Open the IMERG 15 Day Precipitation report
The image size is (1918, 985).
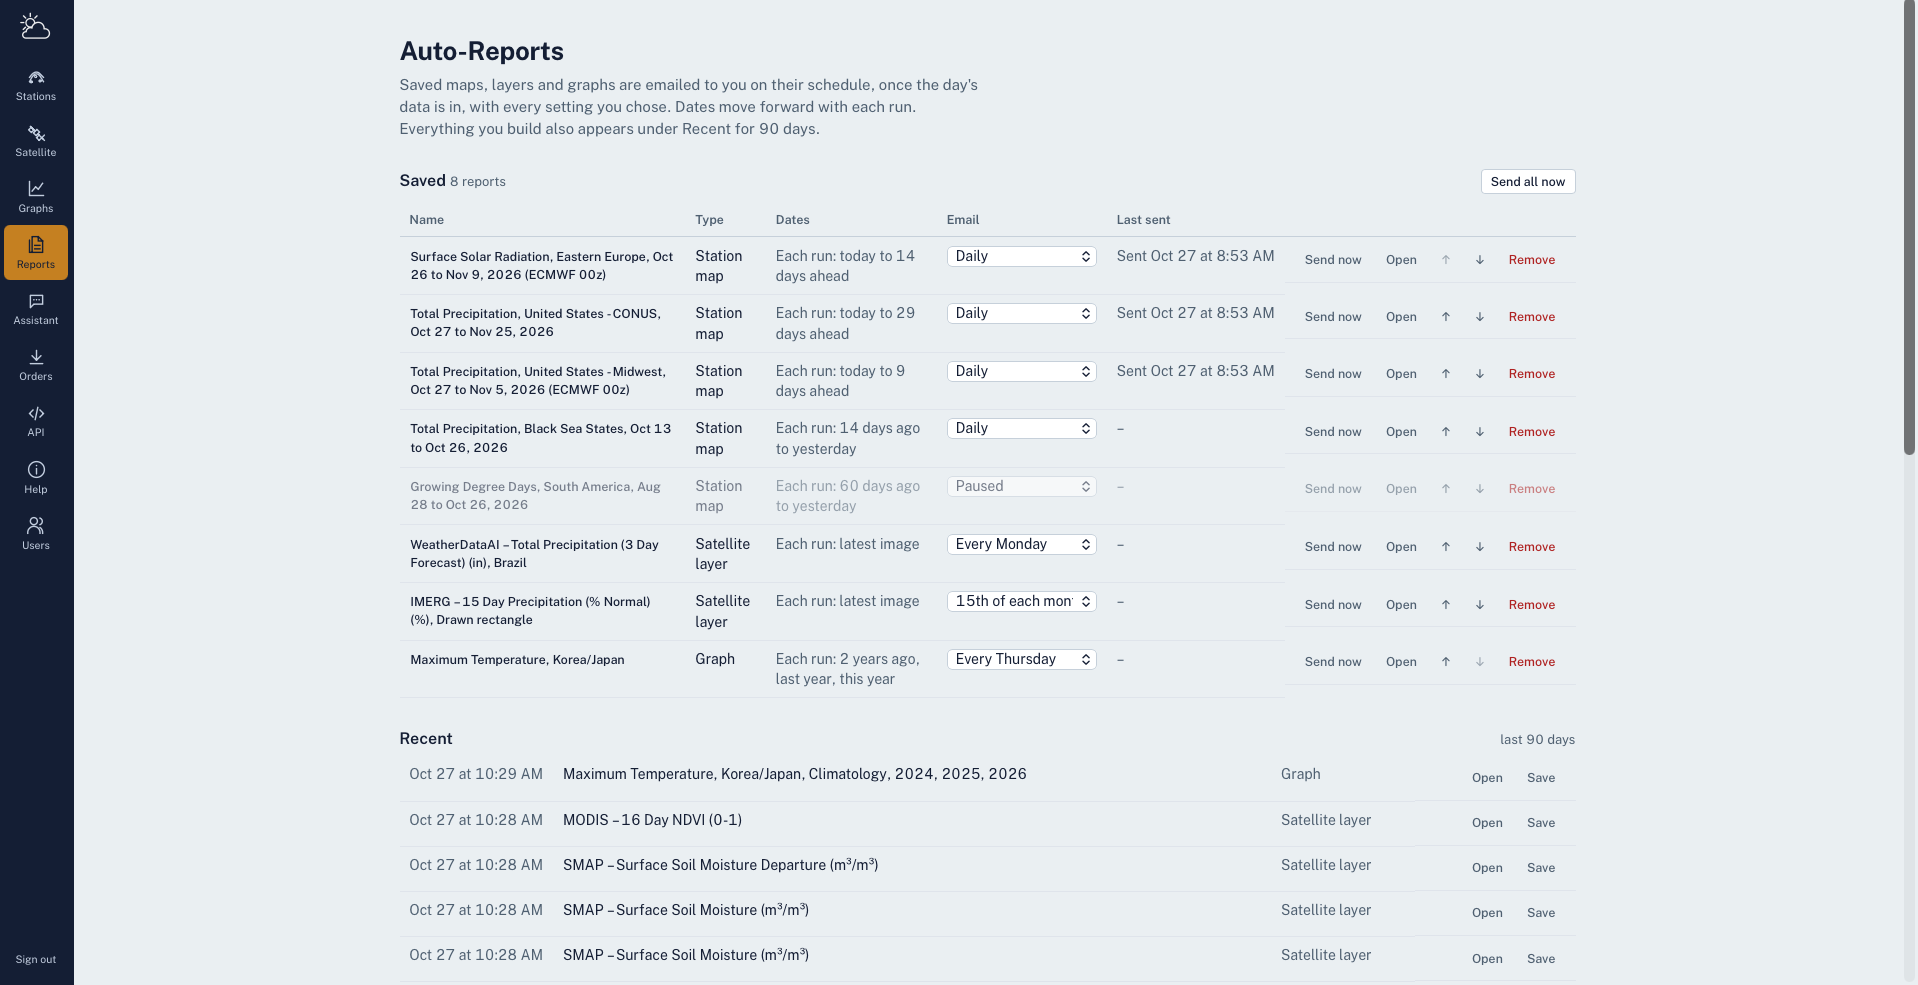point(1401,605)
